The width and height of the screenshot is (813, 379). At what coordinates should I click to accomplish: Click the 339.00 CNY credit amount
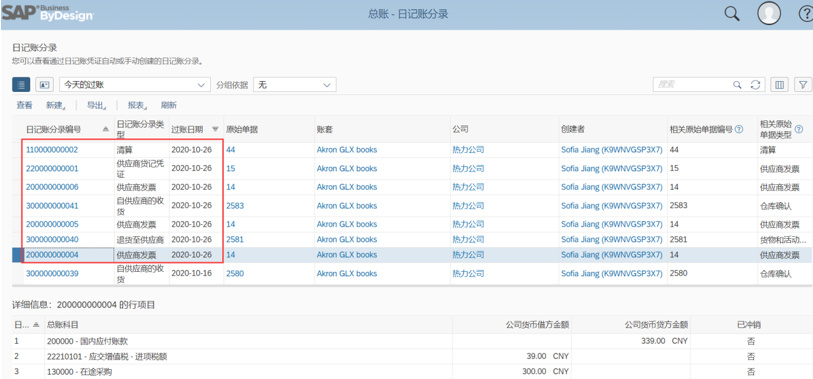click(664, 341)
